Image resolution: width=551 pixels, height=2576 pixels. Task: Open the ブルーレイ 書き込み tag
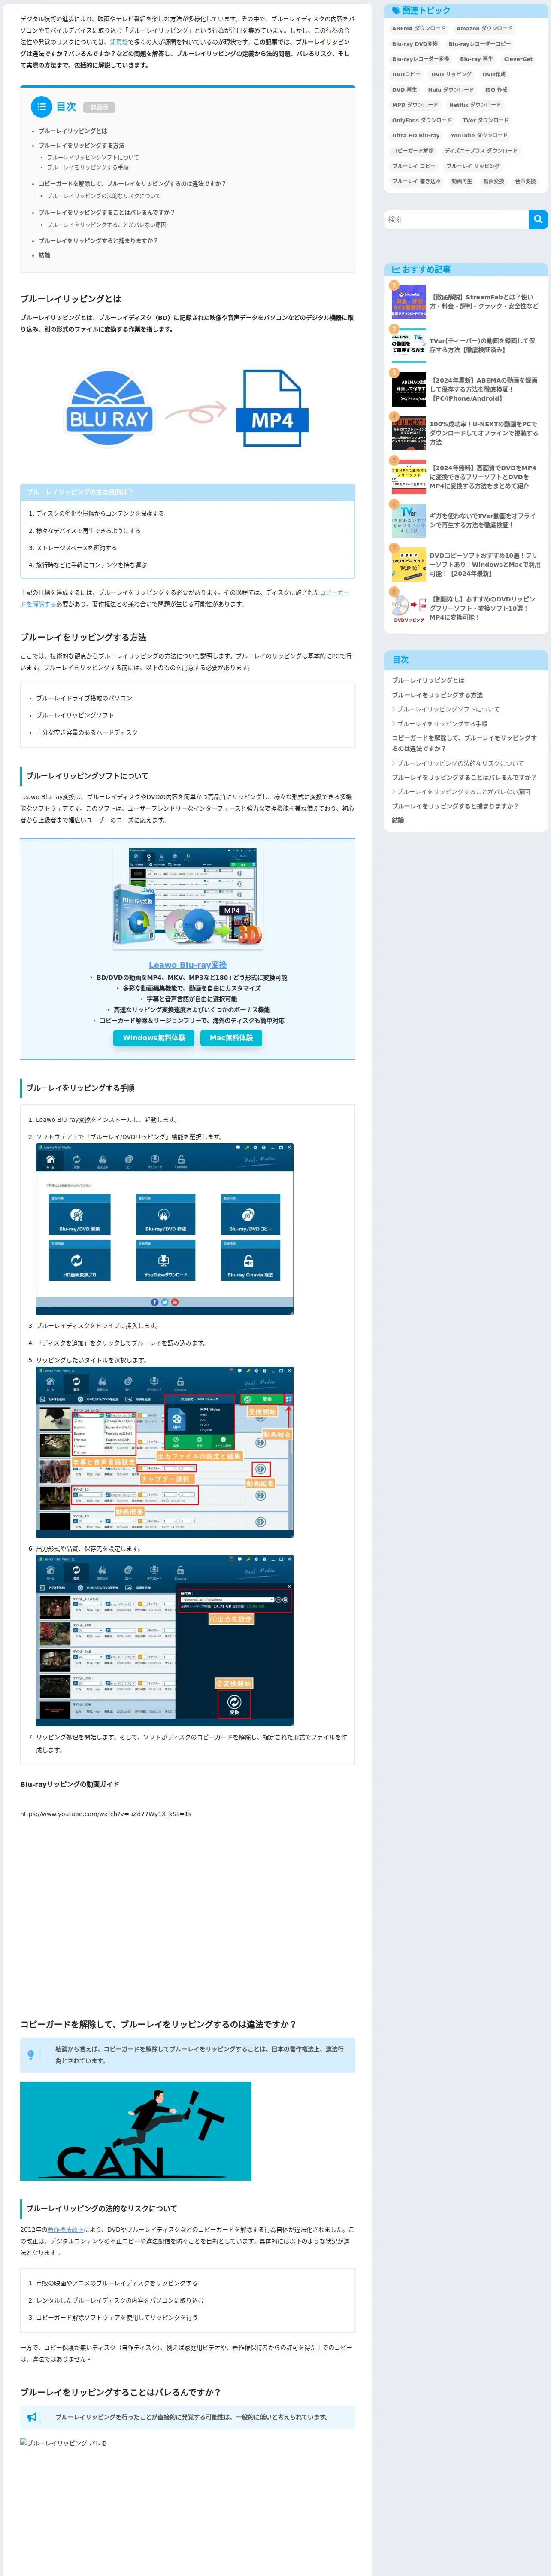click(x=416, y=181)
